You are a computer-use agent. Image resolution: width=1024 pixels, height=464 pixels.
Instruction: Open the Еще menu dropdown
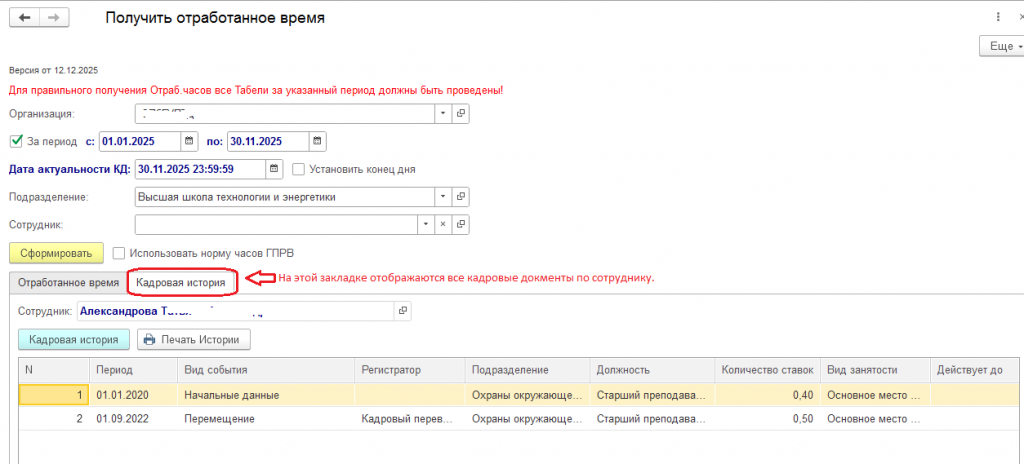click(x=1000, y=46)
